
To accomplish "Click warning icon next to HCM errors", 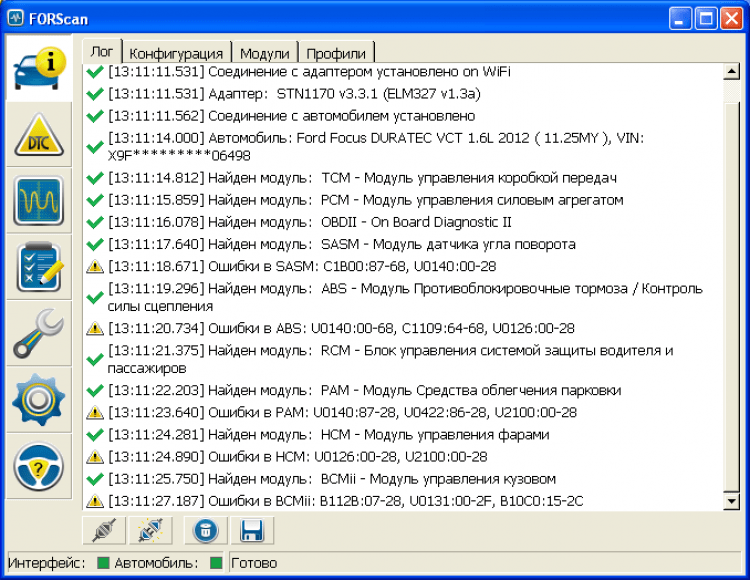I will coord(95,457).
